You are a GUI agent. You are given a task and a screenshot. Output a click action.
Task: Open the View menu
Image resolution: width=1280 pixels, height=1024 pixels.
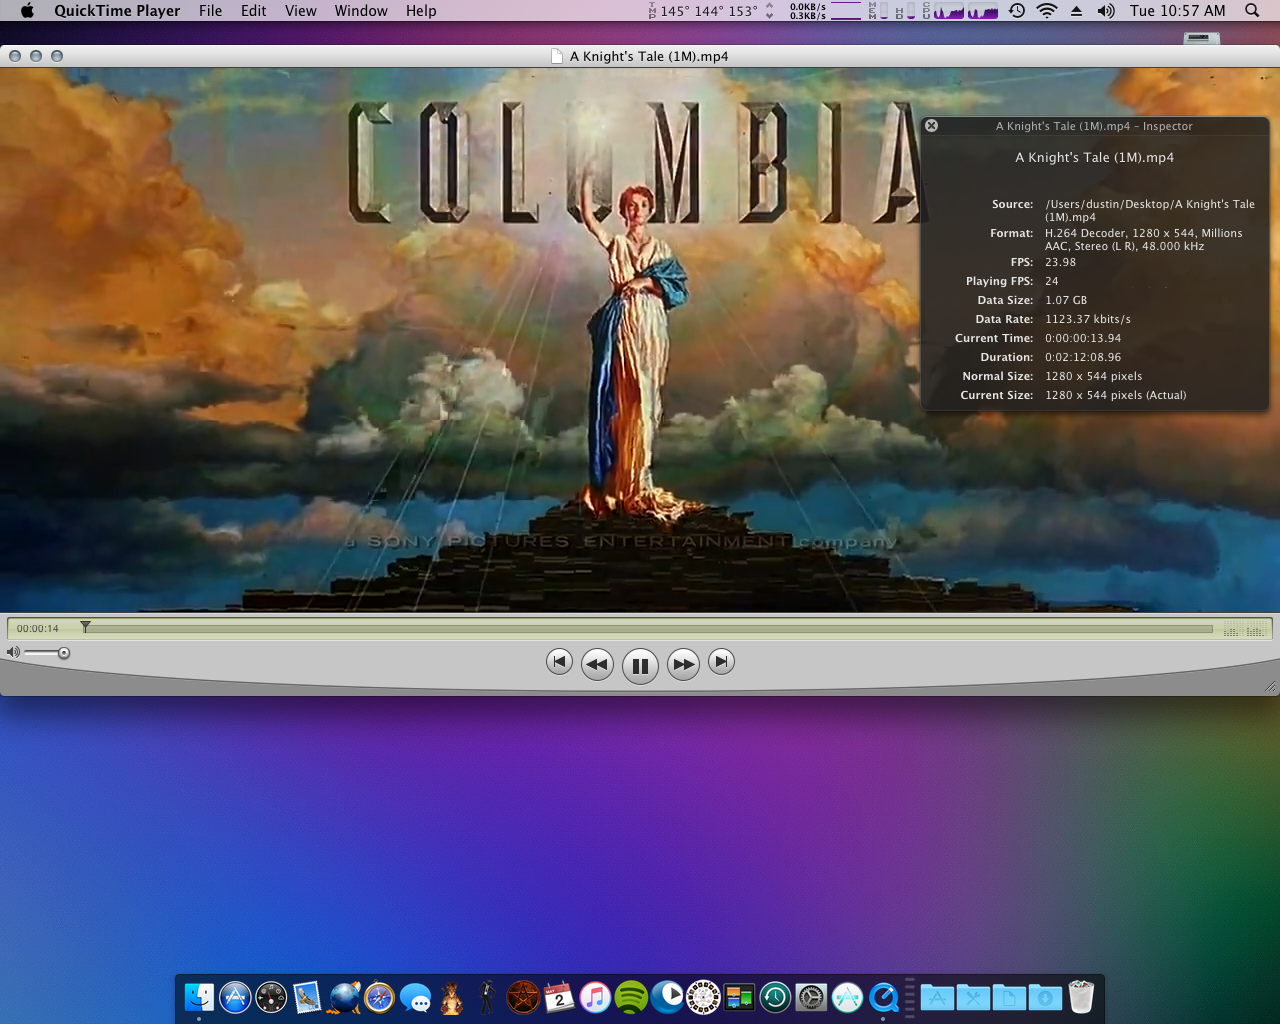pyautogui.click(x=300, y=11)
